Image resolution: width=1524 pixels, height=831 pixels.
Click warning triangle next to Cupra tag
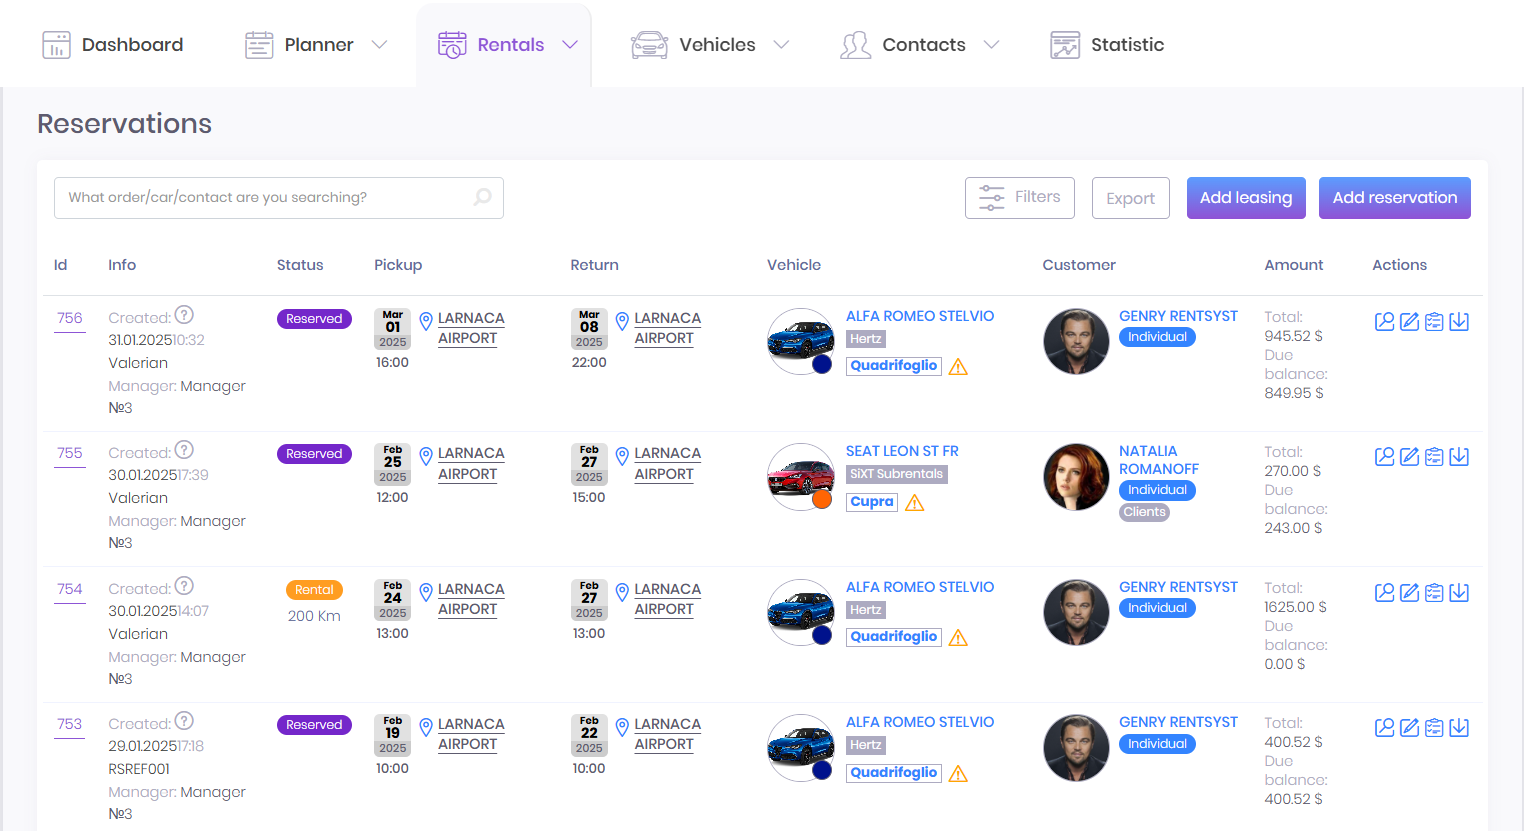pos(915,503)
